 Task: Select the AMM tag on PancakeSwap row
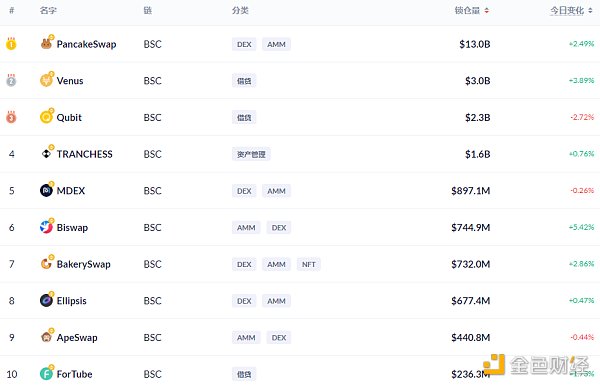point(276,44)
